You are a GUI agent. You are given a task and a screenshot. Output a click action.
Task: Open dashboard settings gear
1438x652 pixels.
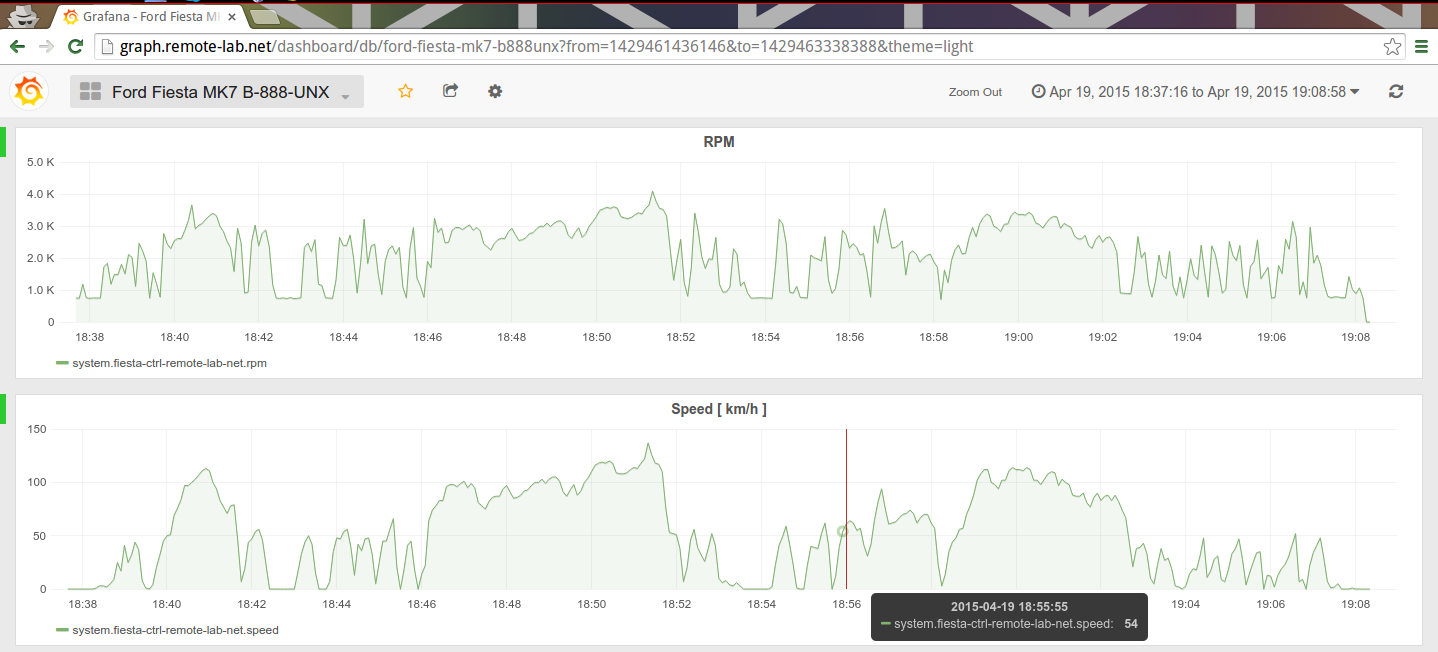[x=495, y=91]
